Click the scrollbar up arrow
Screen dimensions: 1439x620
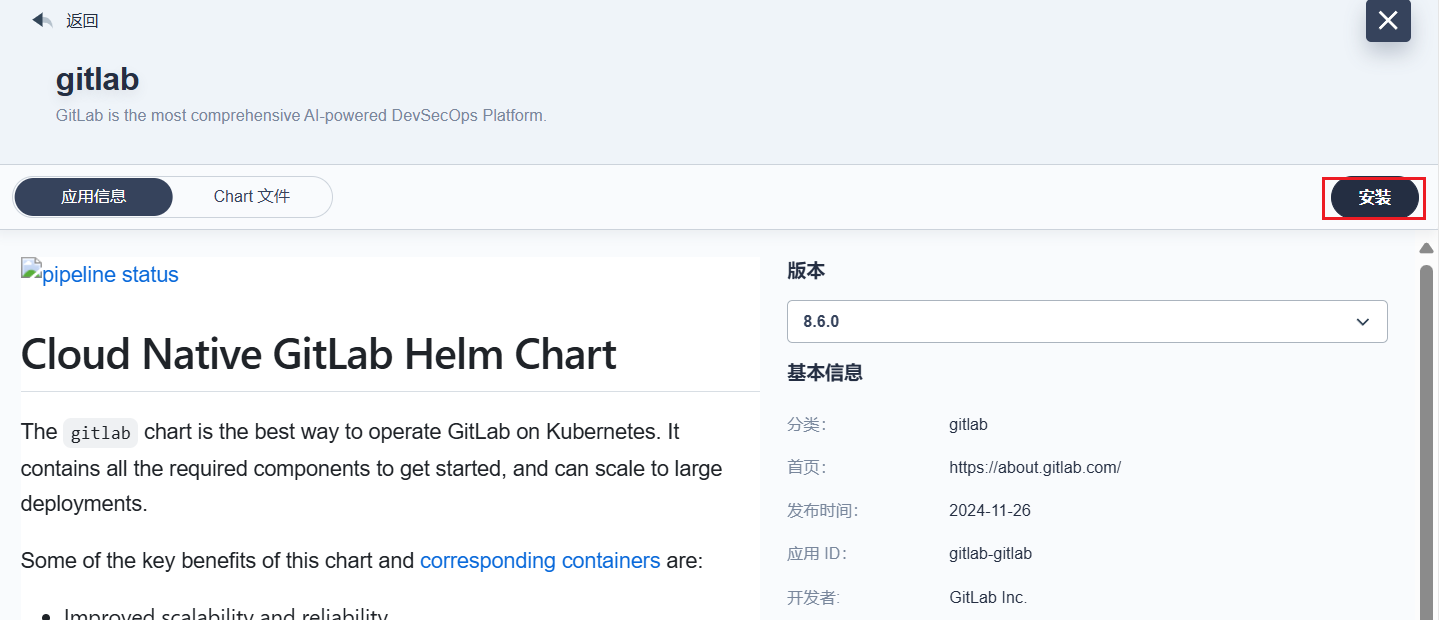click(x=1427, y=248)
